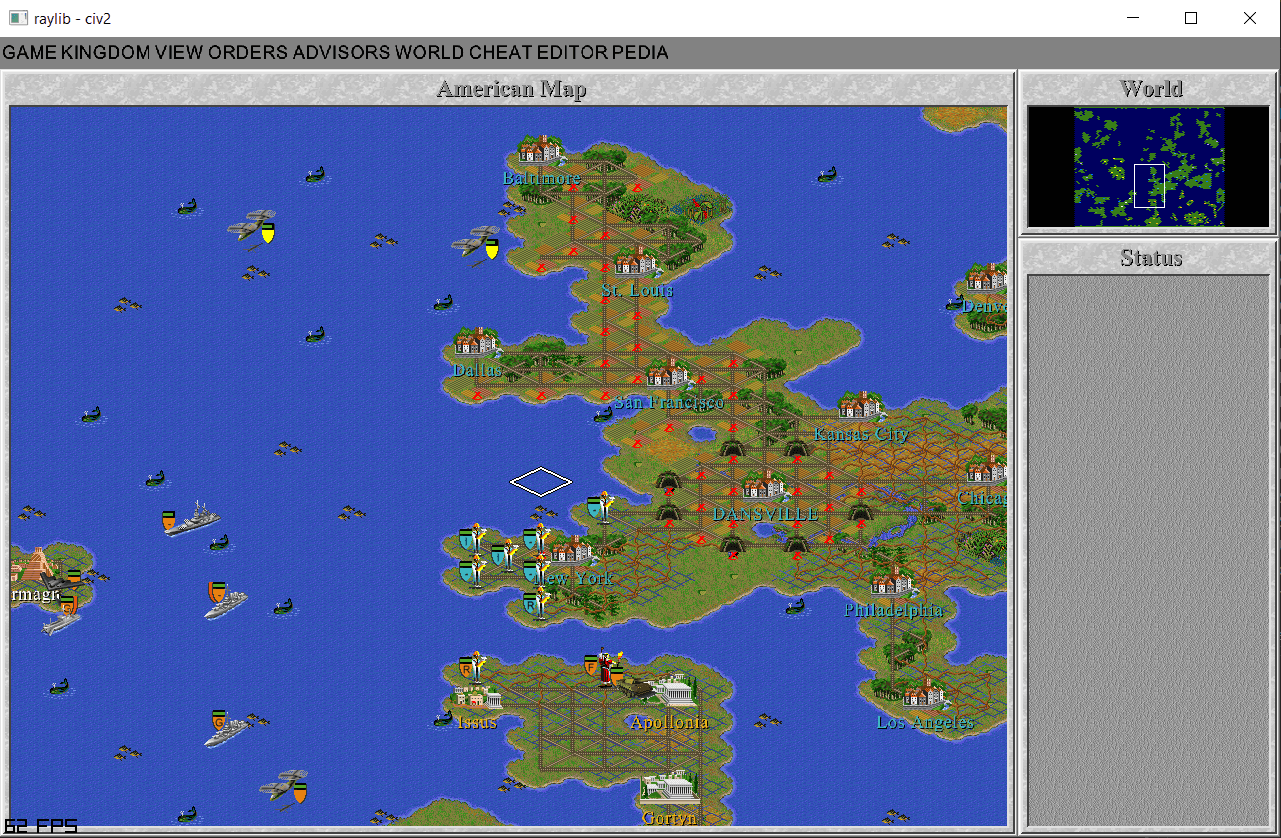Open the ORDERS menu
1281x838 pixels.
point(248,53)
